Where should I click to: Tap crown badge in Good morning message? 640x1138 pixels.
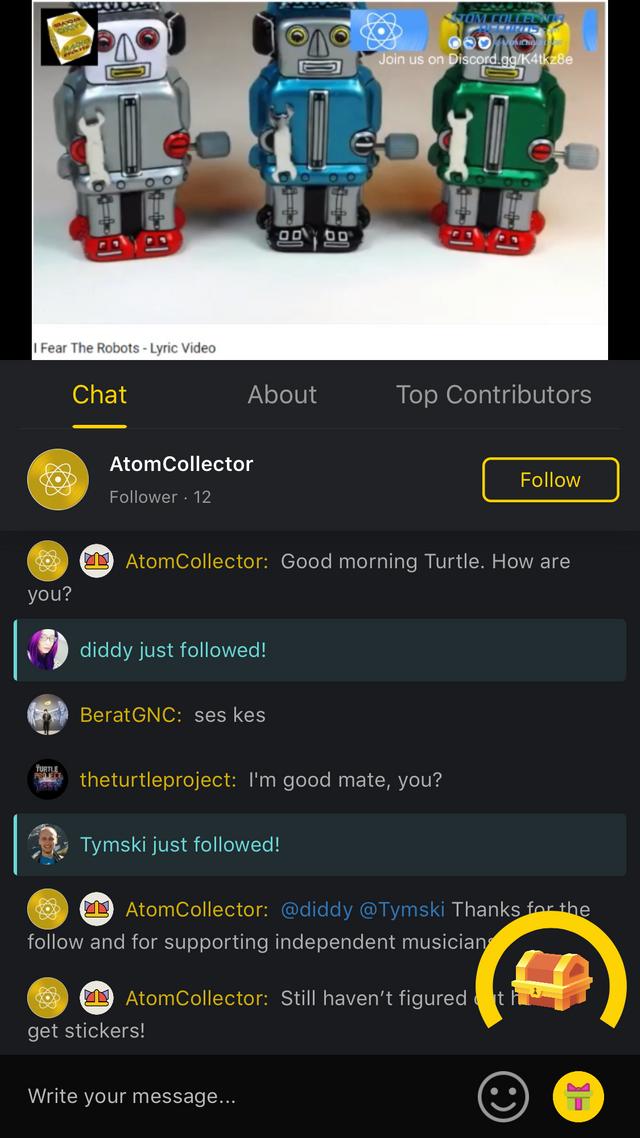(97, 561)
